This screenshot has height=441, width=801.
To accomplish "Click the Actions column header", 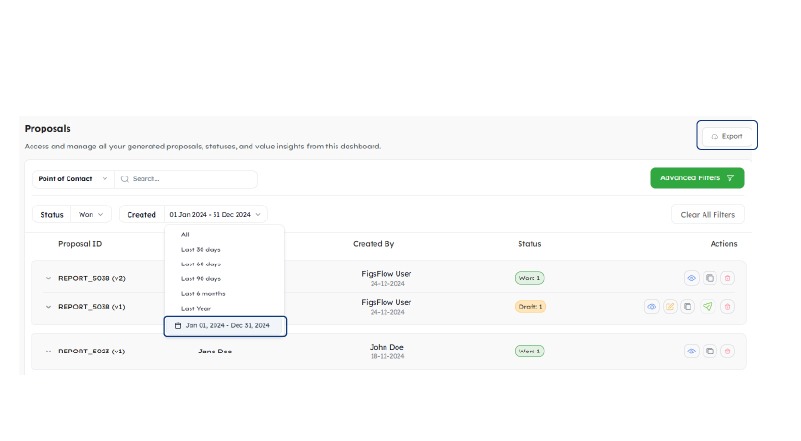I will [x=724, y=244].
